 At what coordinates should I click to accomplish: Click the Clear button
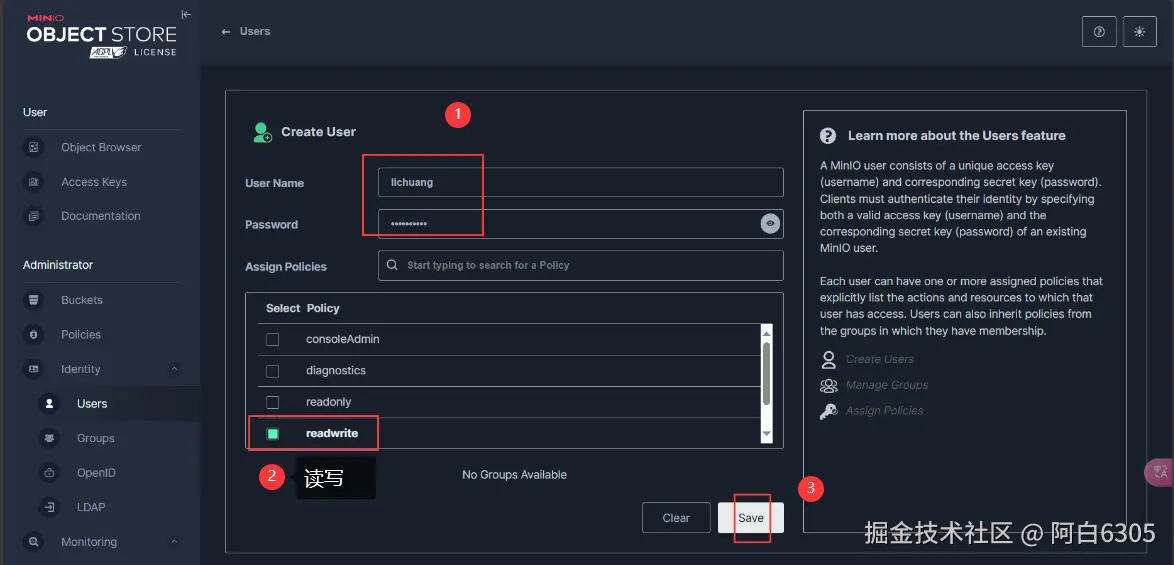point(676,518)
